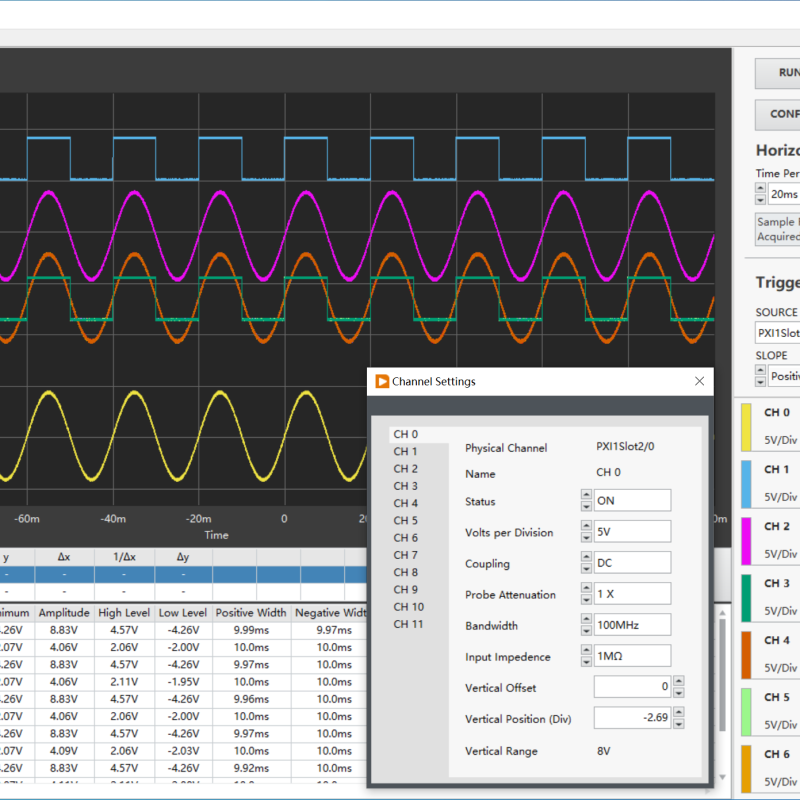Click the Δx cursor table header
Screen dimensions: 800x800
64,557
